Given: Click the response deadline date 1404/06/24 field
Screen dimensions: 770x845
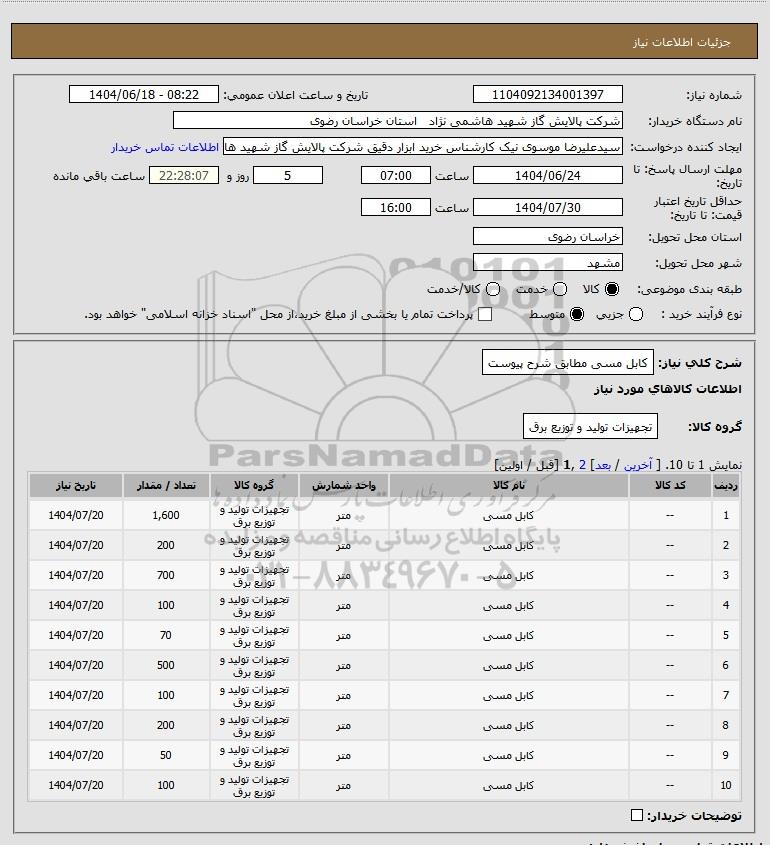Looking at the screenshot, I should click(547, 176).
